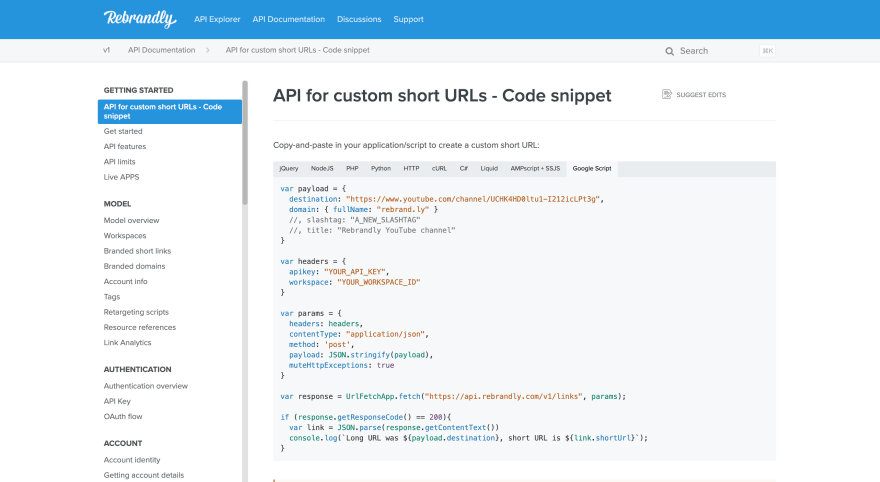Open OAuth flow documentation
880x482 pixels.
[x=123, y=416]
